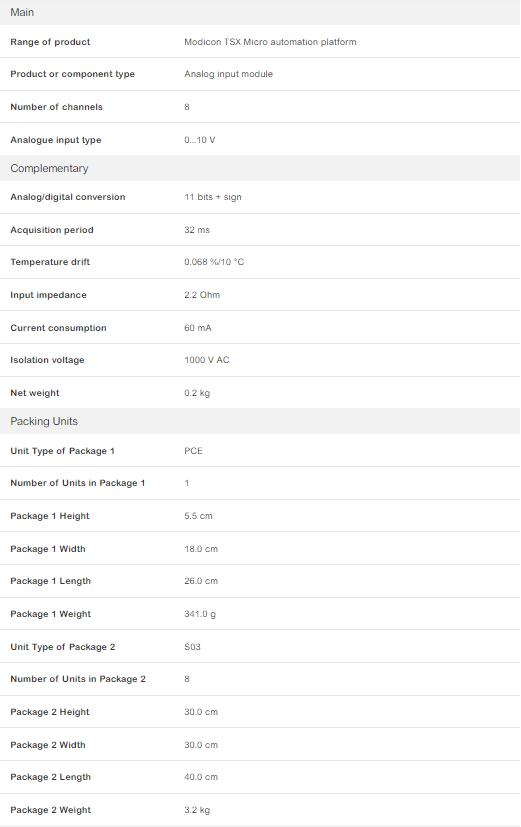Collapse the Complementary section header

(260, 168)
